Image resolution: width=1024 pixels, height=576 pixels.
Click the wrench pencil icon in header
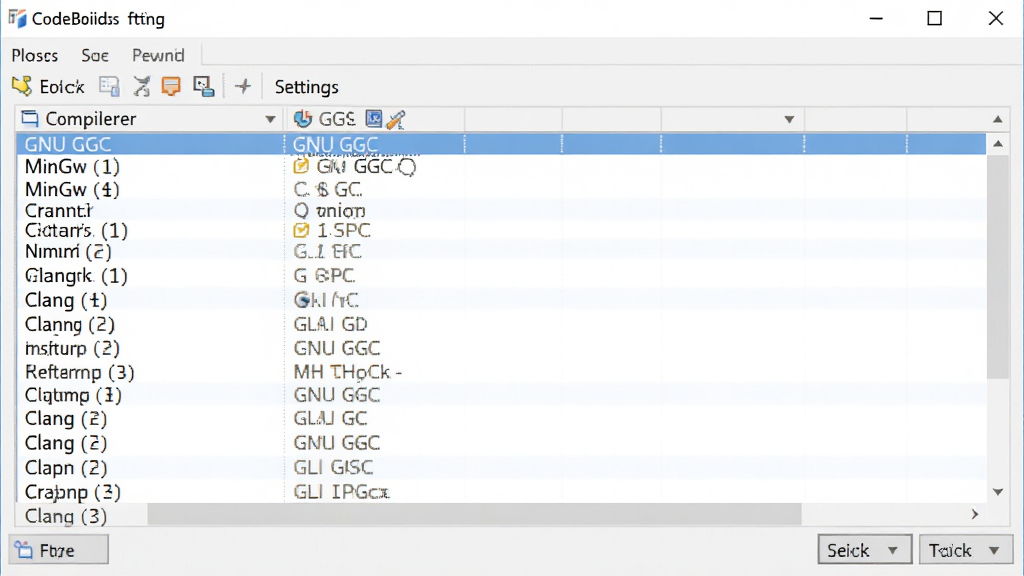(x=396, y=120)
